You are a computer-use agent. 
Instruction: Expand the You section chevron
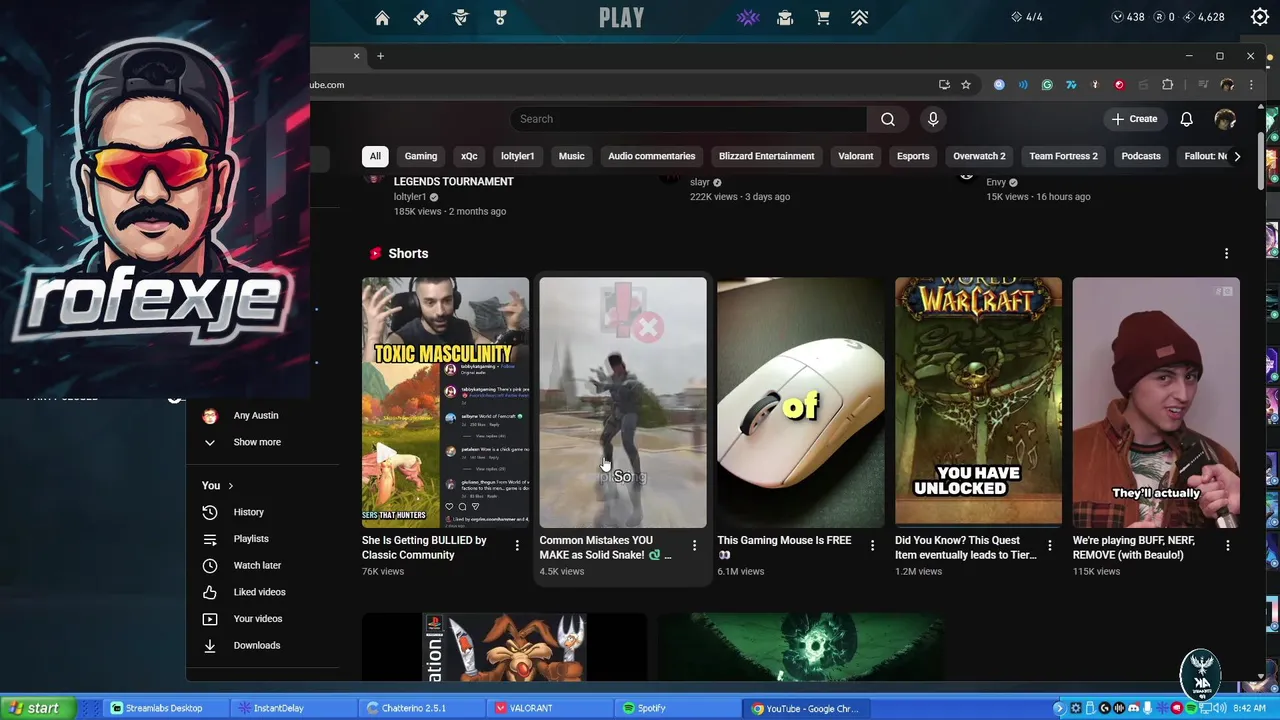(x=230, y=486)
